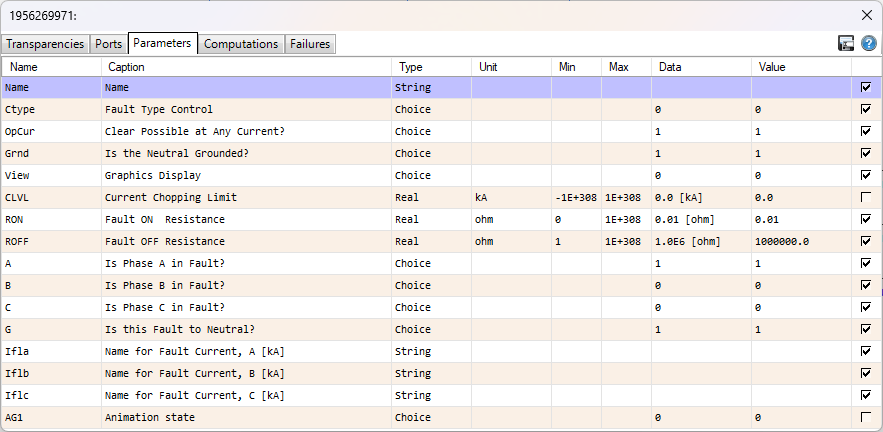Open the script view icon beside help
Viewport: 883px width, 432px height.
[x=846, y=43]
